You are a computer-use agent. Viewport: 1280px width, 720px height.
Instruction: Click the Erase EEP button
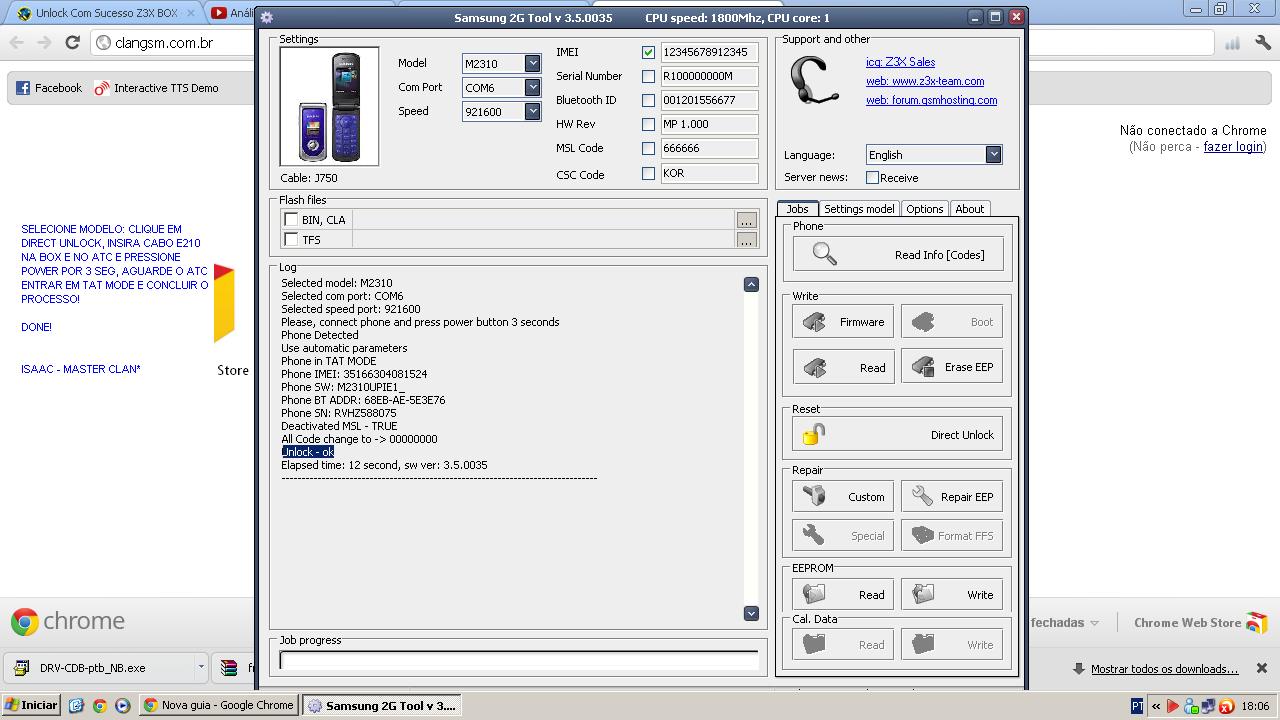[952, 367]
